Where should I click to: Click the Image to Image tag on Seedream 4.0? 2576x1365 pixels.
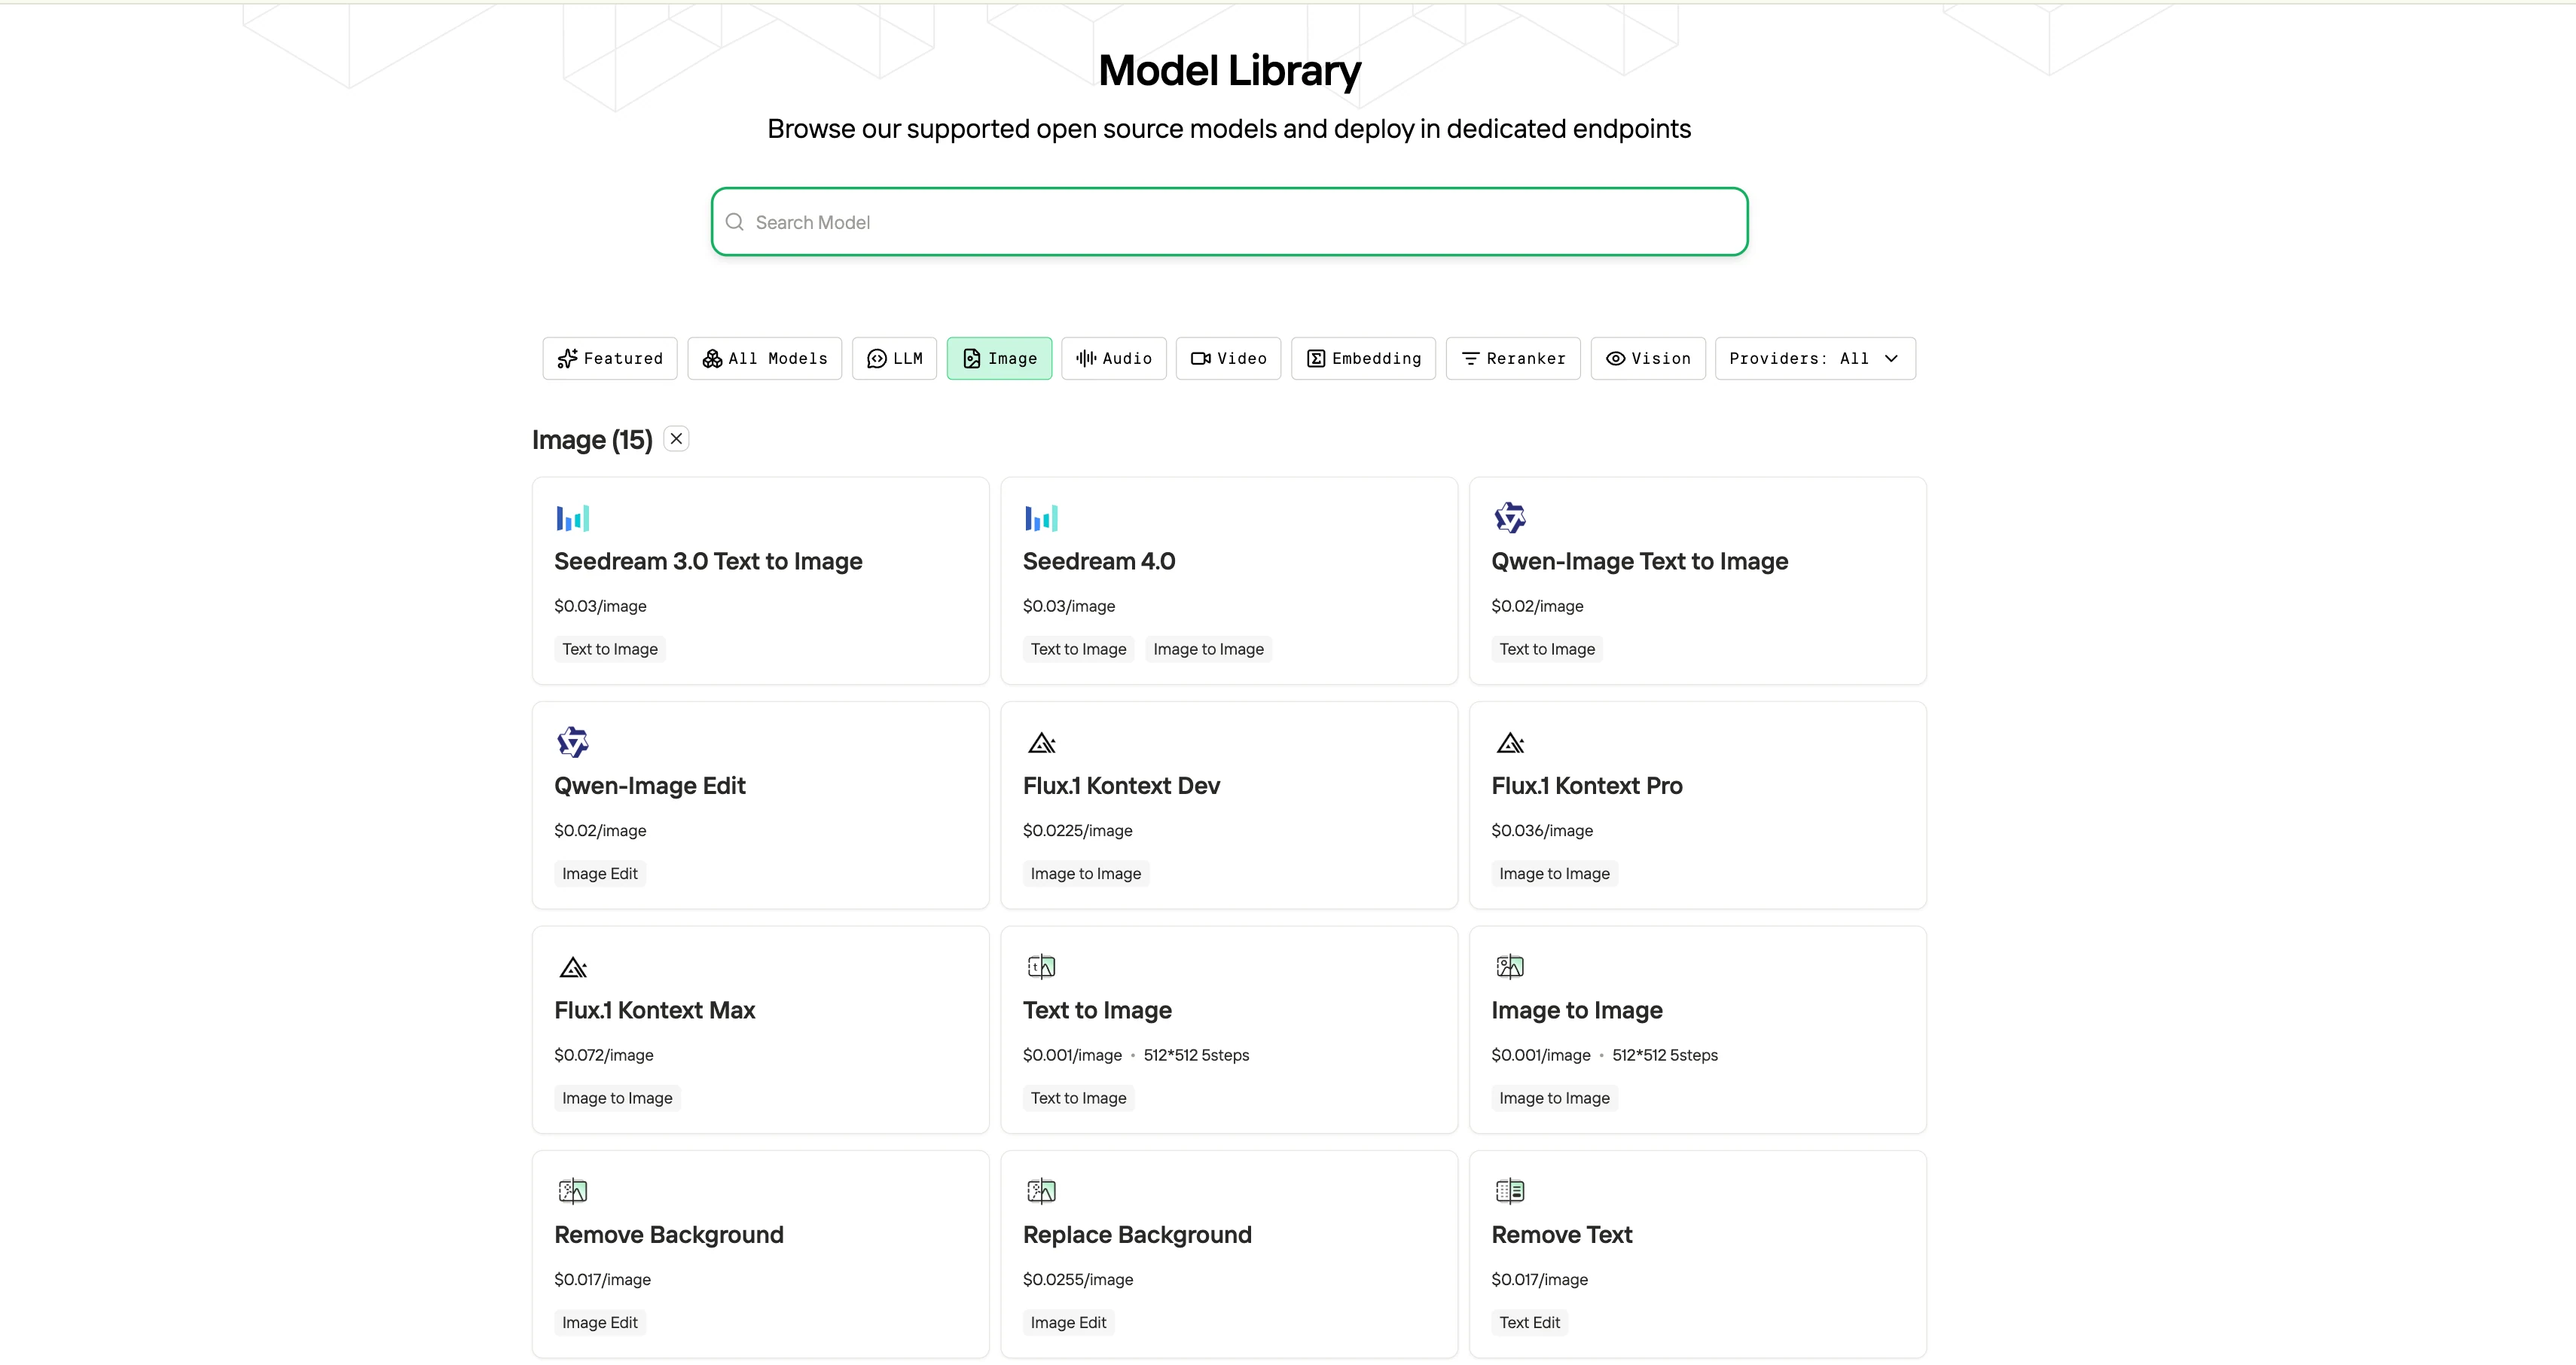(x=1208, y=649)
